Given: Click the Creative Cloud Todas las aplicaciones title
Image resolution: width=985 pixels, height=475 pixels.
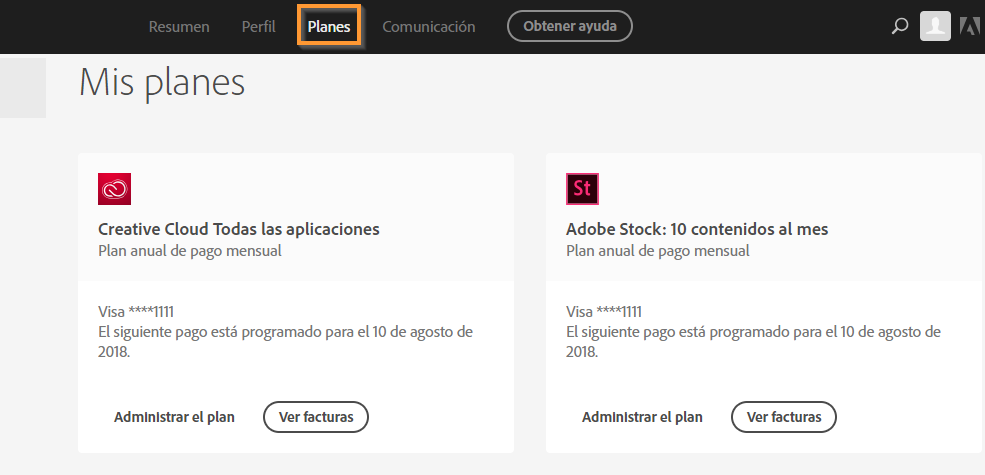Looking at the screenshot, I should point(239,229).
